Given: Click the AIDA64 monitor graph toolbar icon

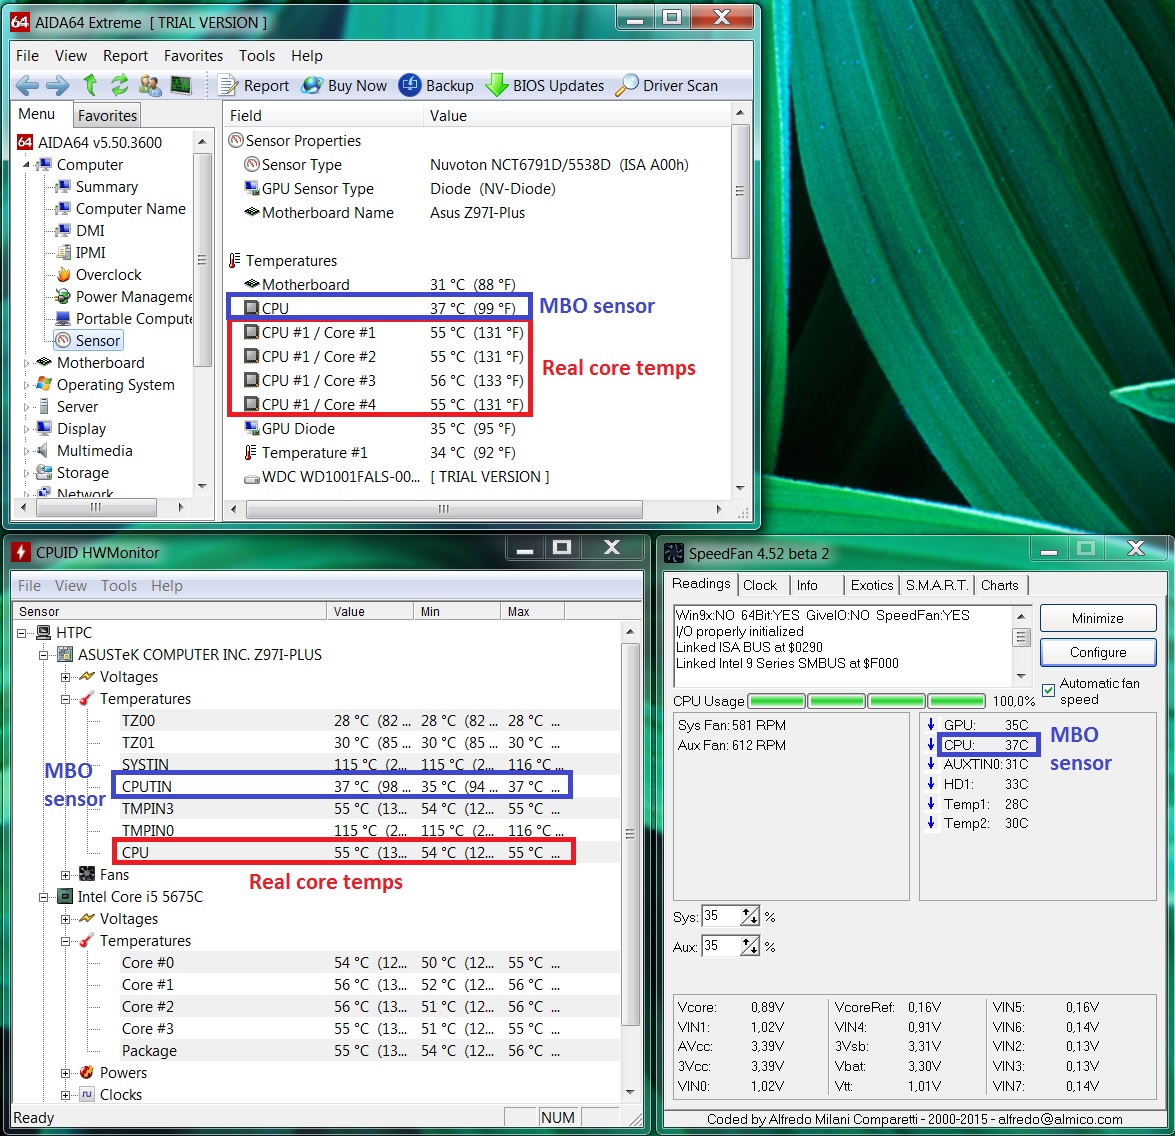Looking at the screenshot, I should [181, 85].
